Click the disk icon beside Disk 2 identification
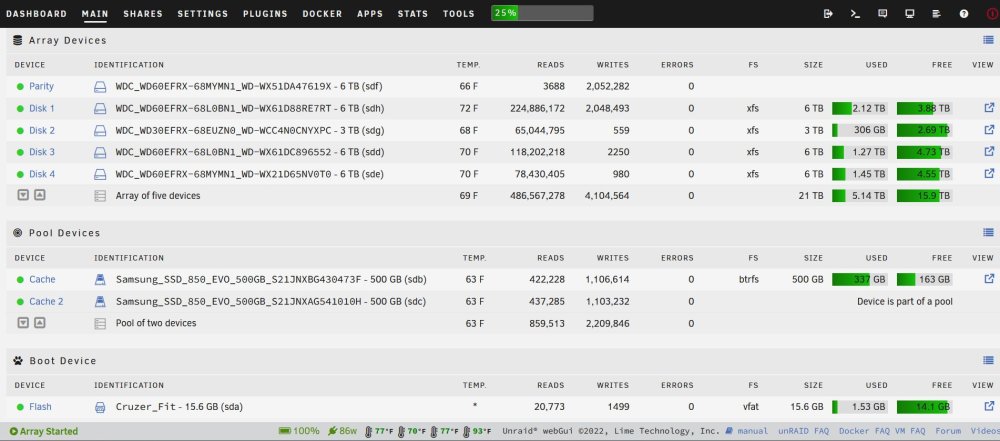 (x=100, y=130)
